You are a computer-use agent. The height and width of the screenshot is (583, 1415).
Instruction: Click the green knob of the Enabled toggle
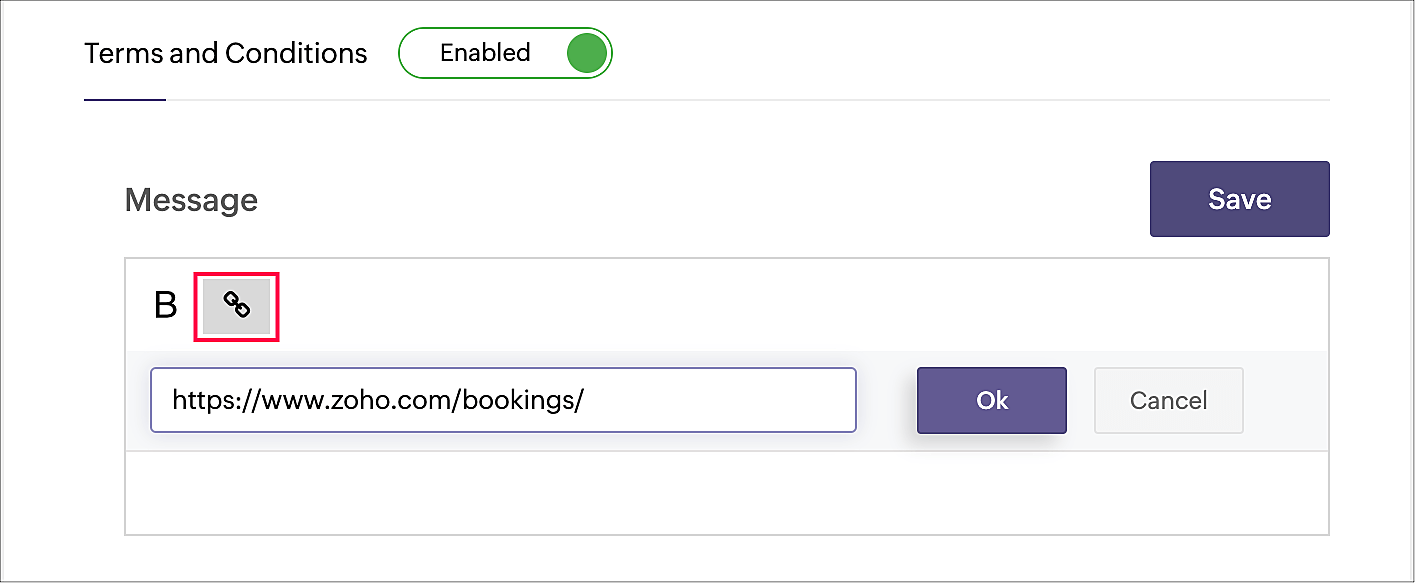587,54
